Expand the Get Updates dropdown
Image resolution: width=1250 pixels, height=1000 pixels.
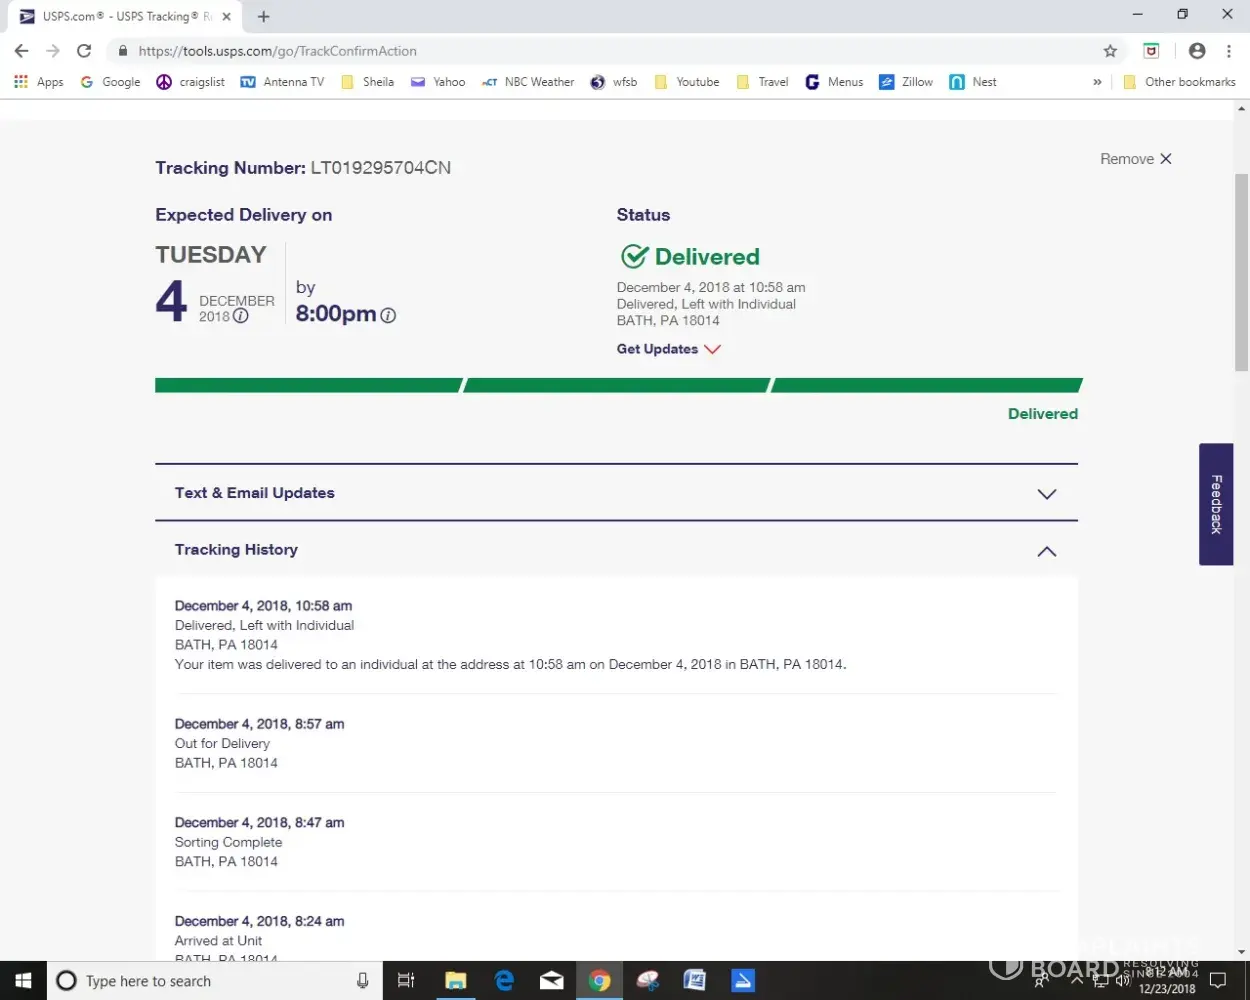(x=669, y=349)
